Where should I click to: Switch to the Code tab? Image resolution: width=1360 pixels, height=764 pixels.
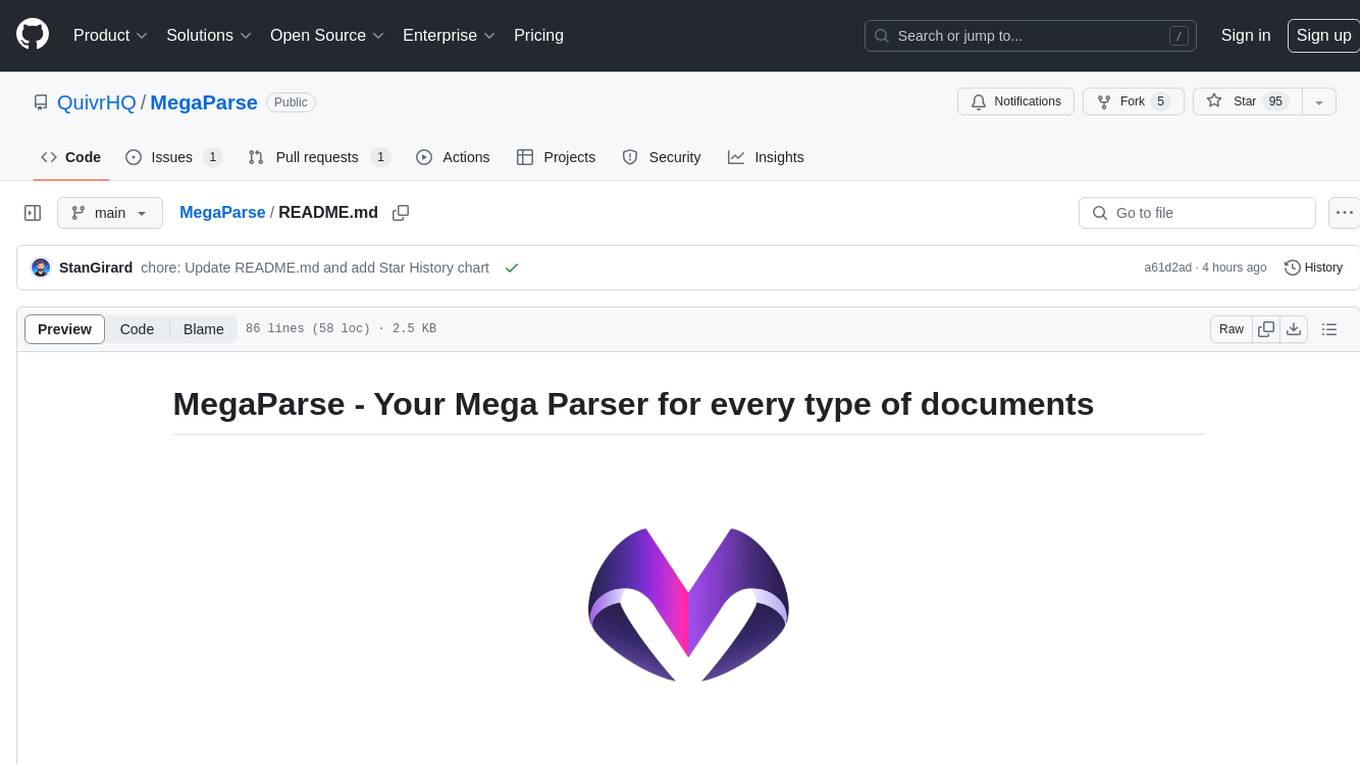71,157
